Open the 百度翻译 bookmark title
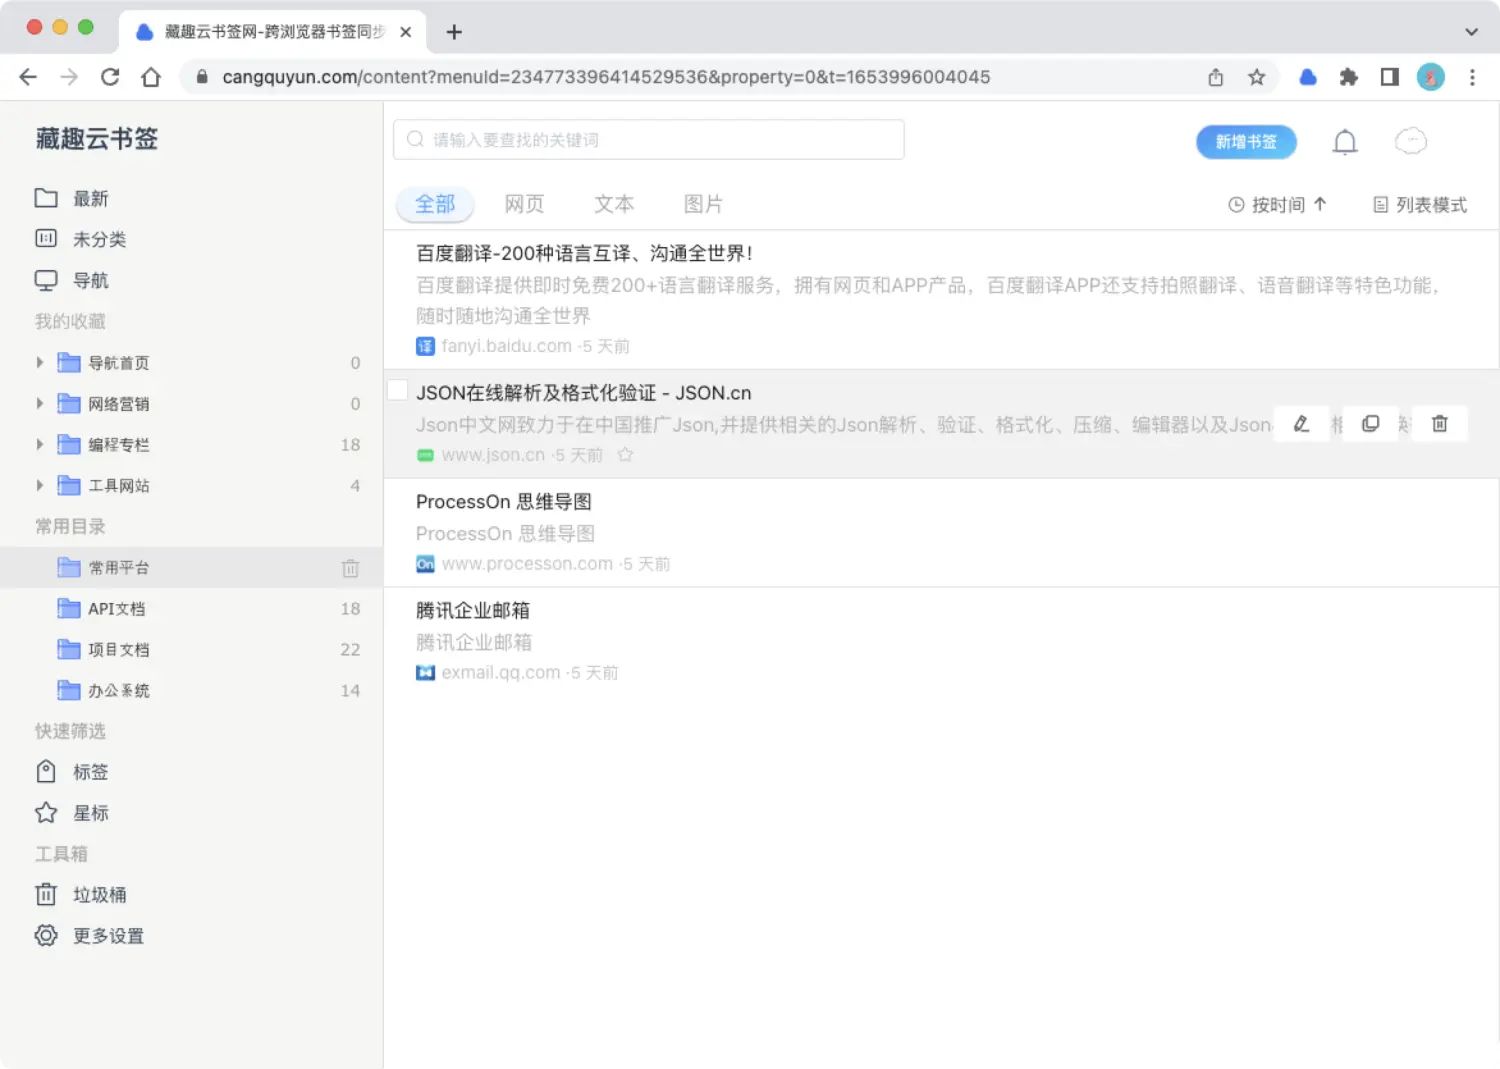Viewport: 1500px width, 1069px height. coord(584,253)
